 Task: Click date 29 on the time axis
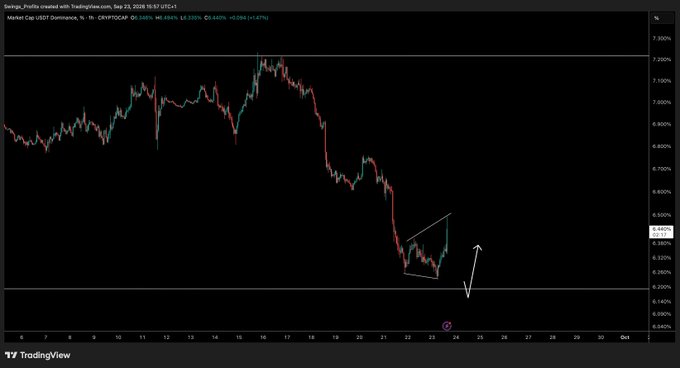point(576,337)
